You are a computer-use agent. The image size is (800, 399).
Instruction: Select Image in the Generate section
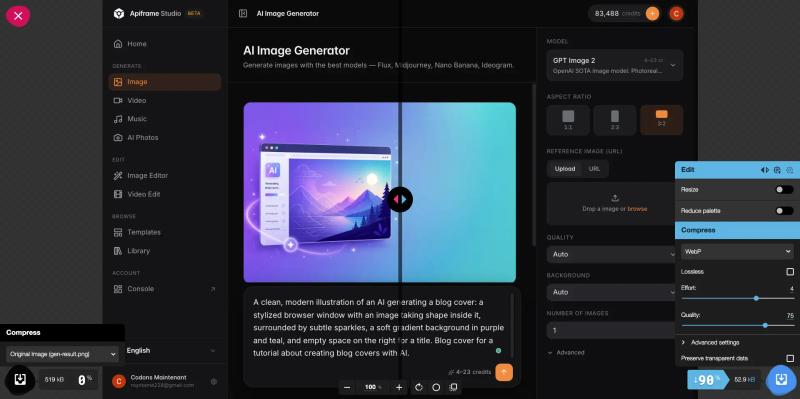pyautogui.click(x=164, y=82)
